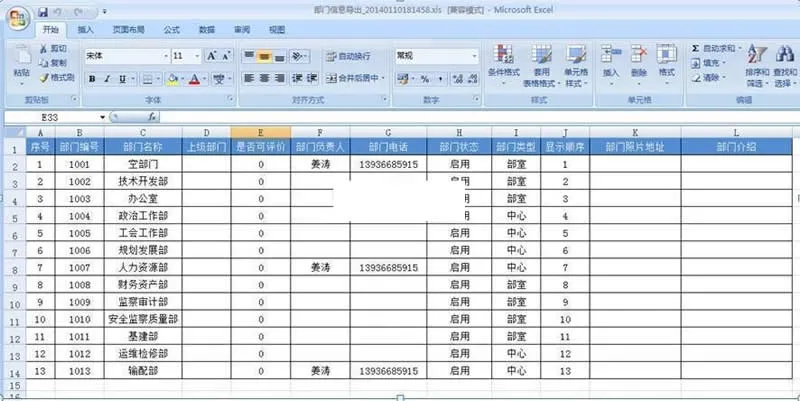This screenshot has width=800, height=401.
Task: Switch to the 审阅 tab
Action: [242, 30]
